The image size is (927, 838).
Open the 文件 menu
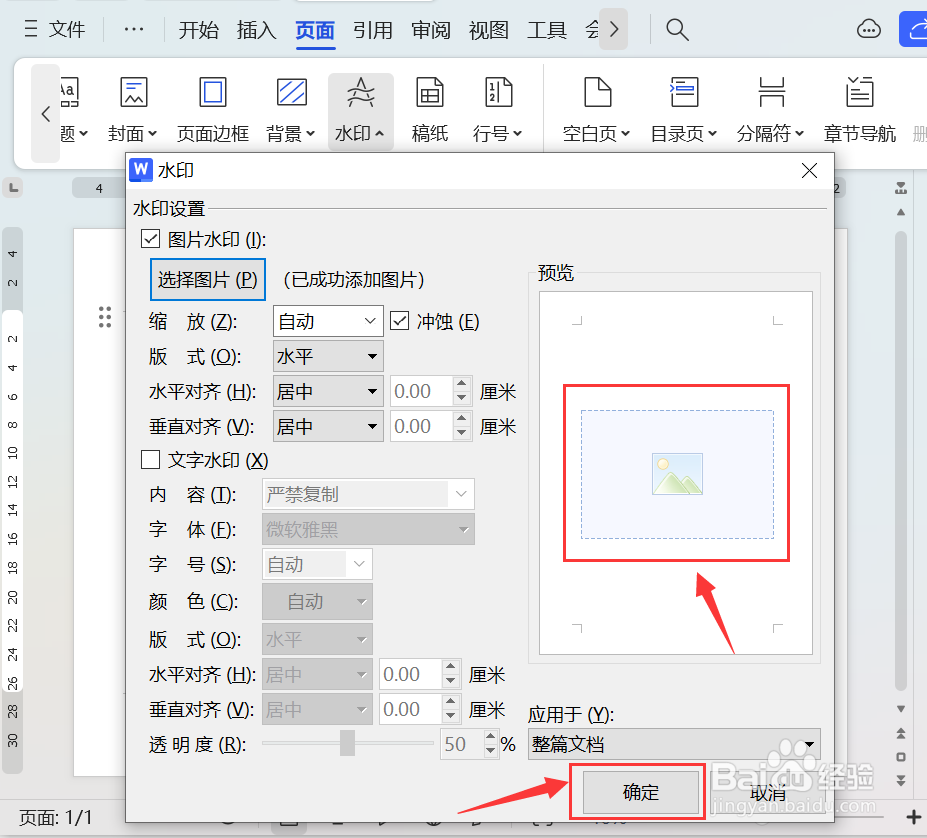66,30
